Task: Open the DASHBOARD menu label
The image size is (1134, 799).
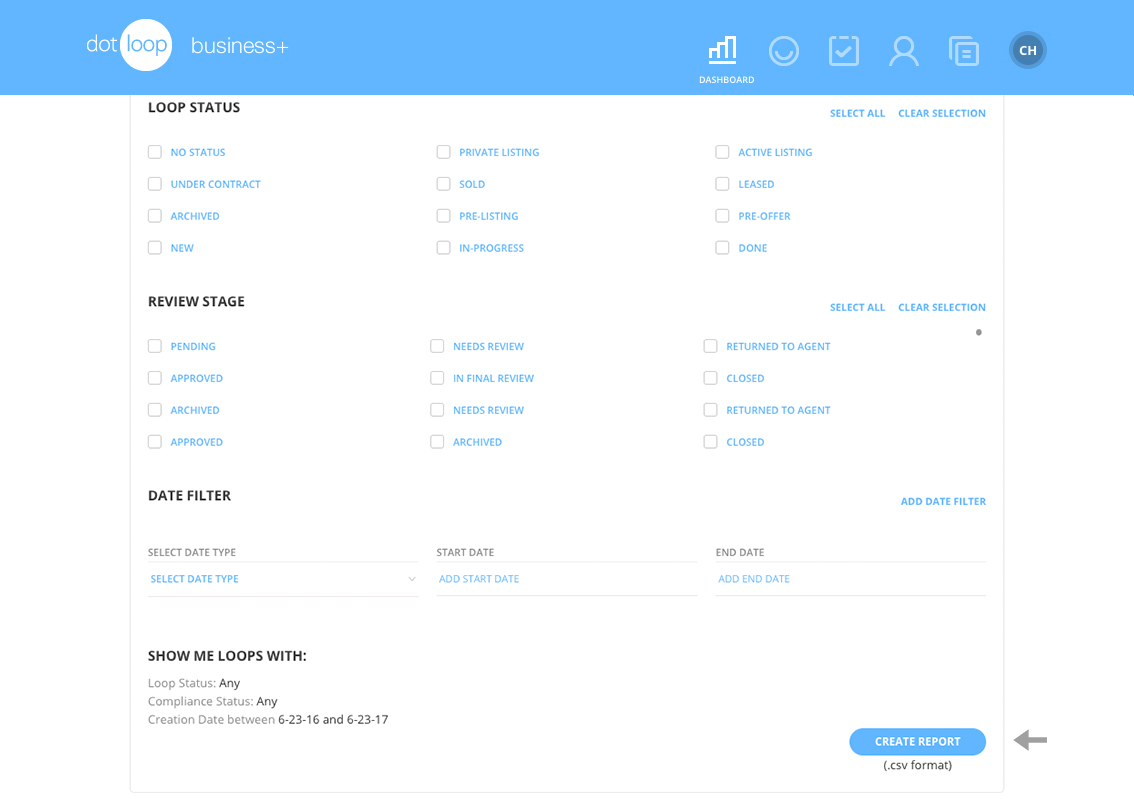Action: [726, 79]
